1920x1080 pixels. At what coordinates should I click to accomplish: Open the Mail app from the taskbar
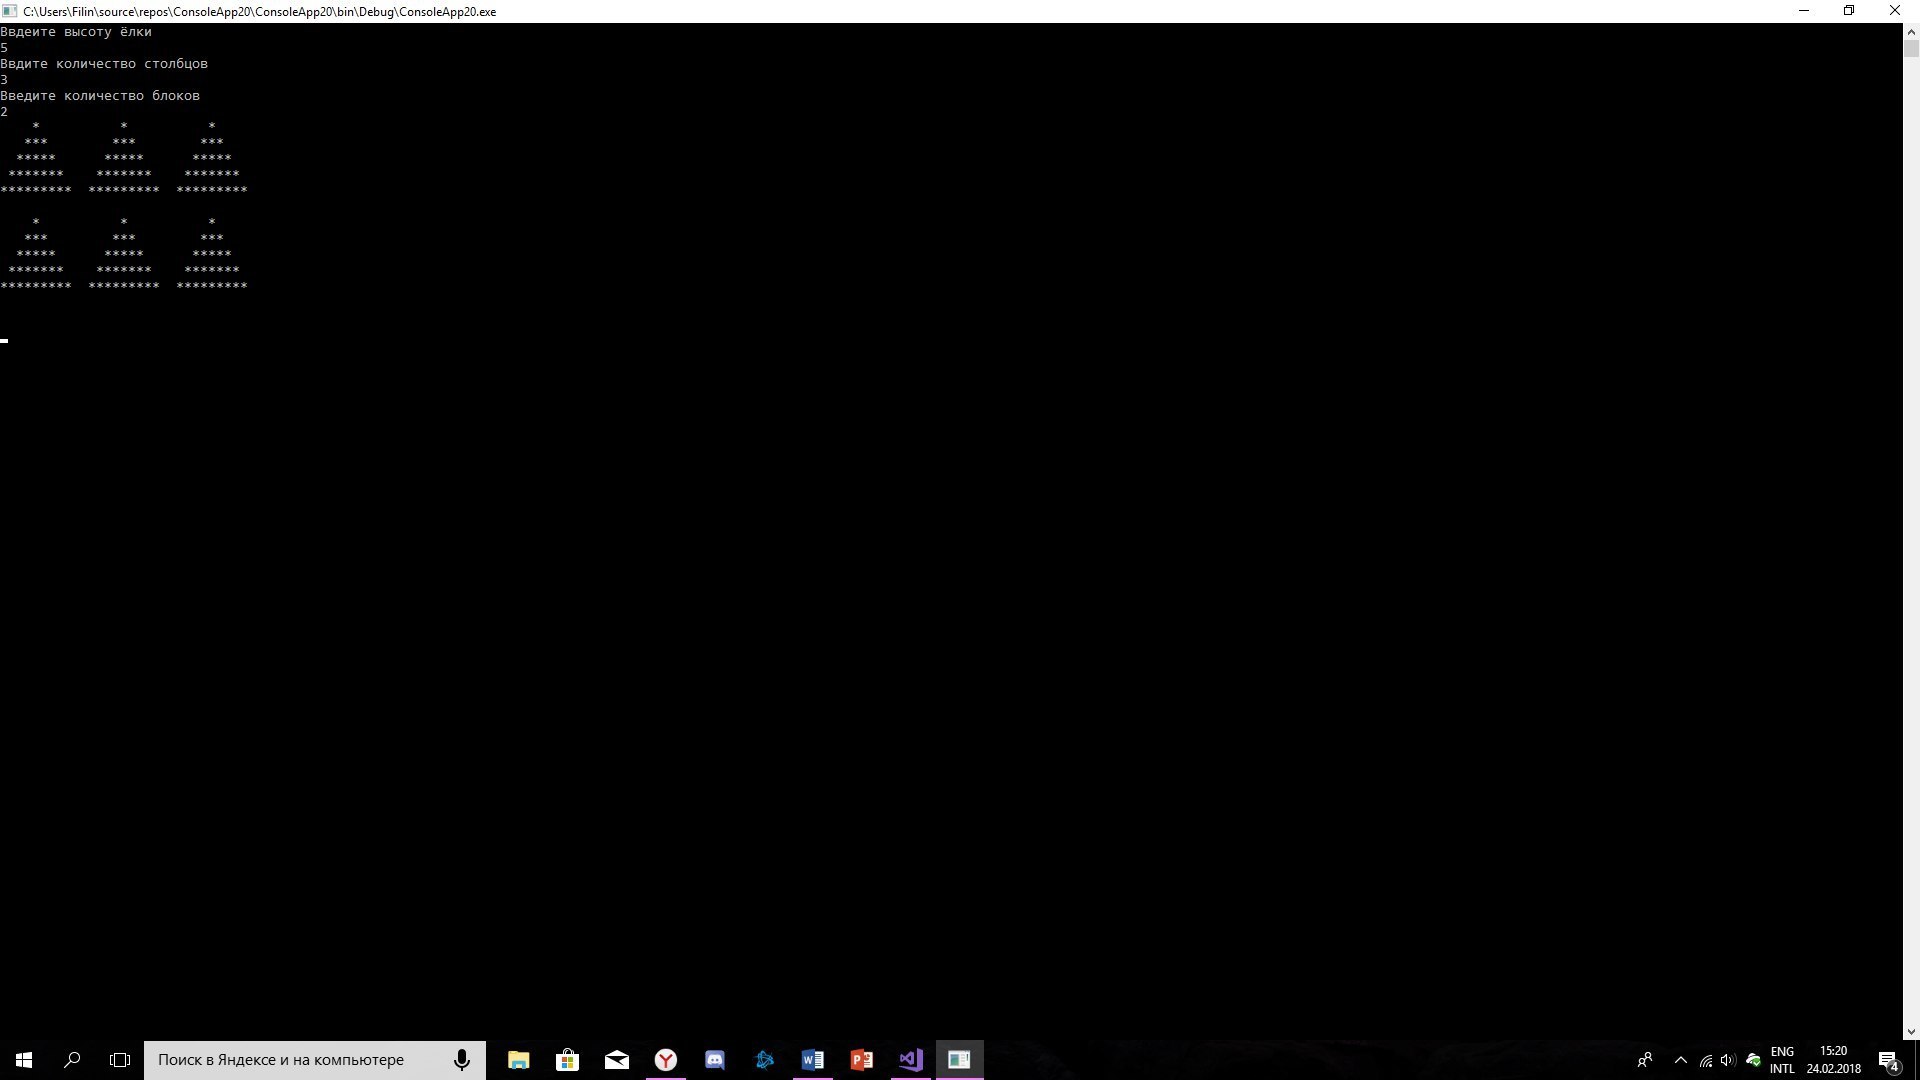(x=616, y=1059)
